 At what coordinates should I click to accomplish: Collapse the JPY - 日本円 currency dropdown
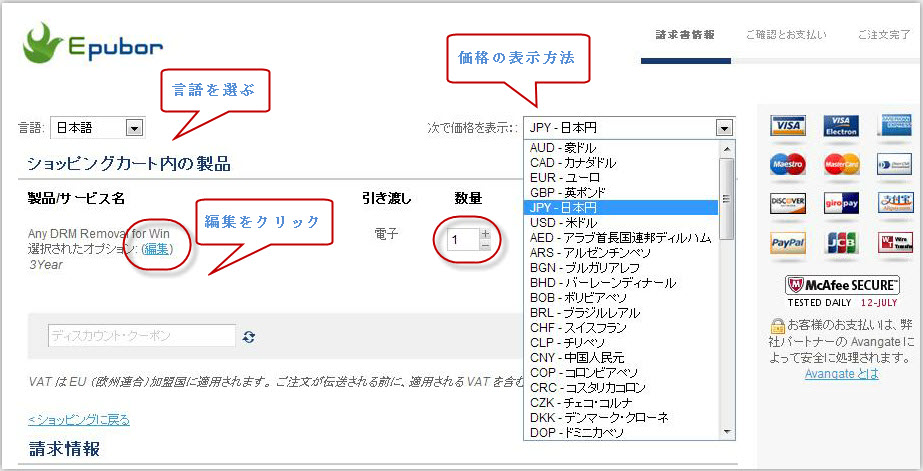coord(629,127)
